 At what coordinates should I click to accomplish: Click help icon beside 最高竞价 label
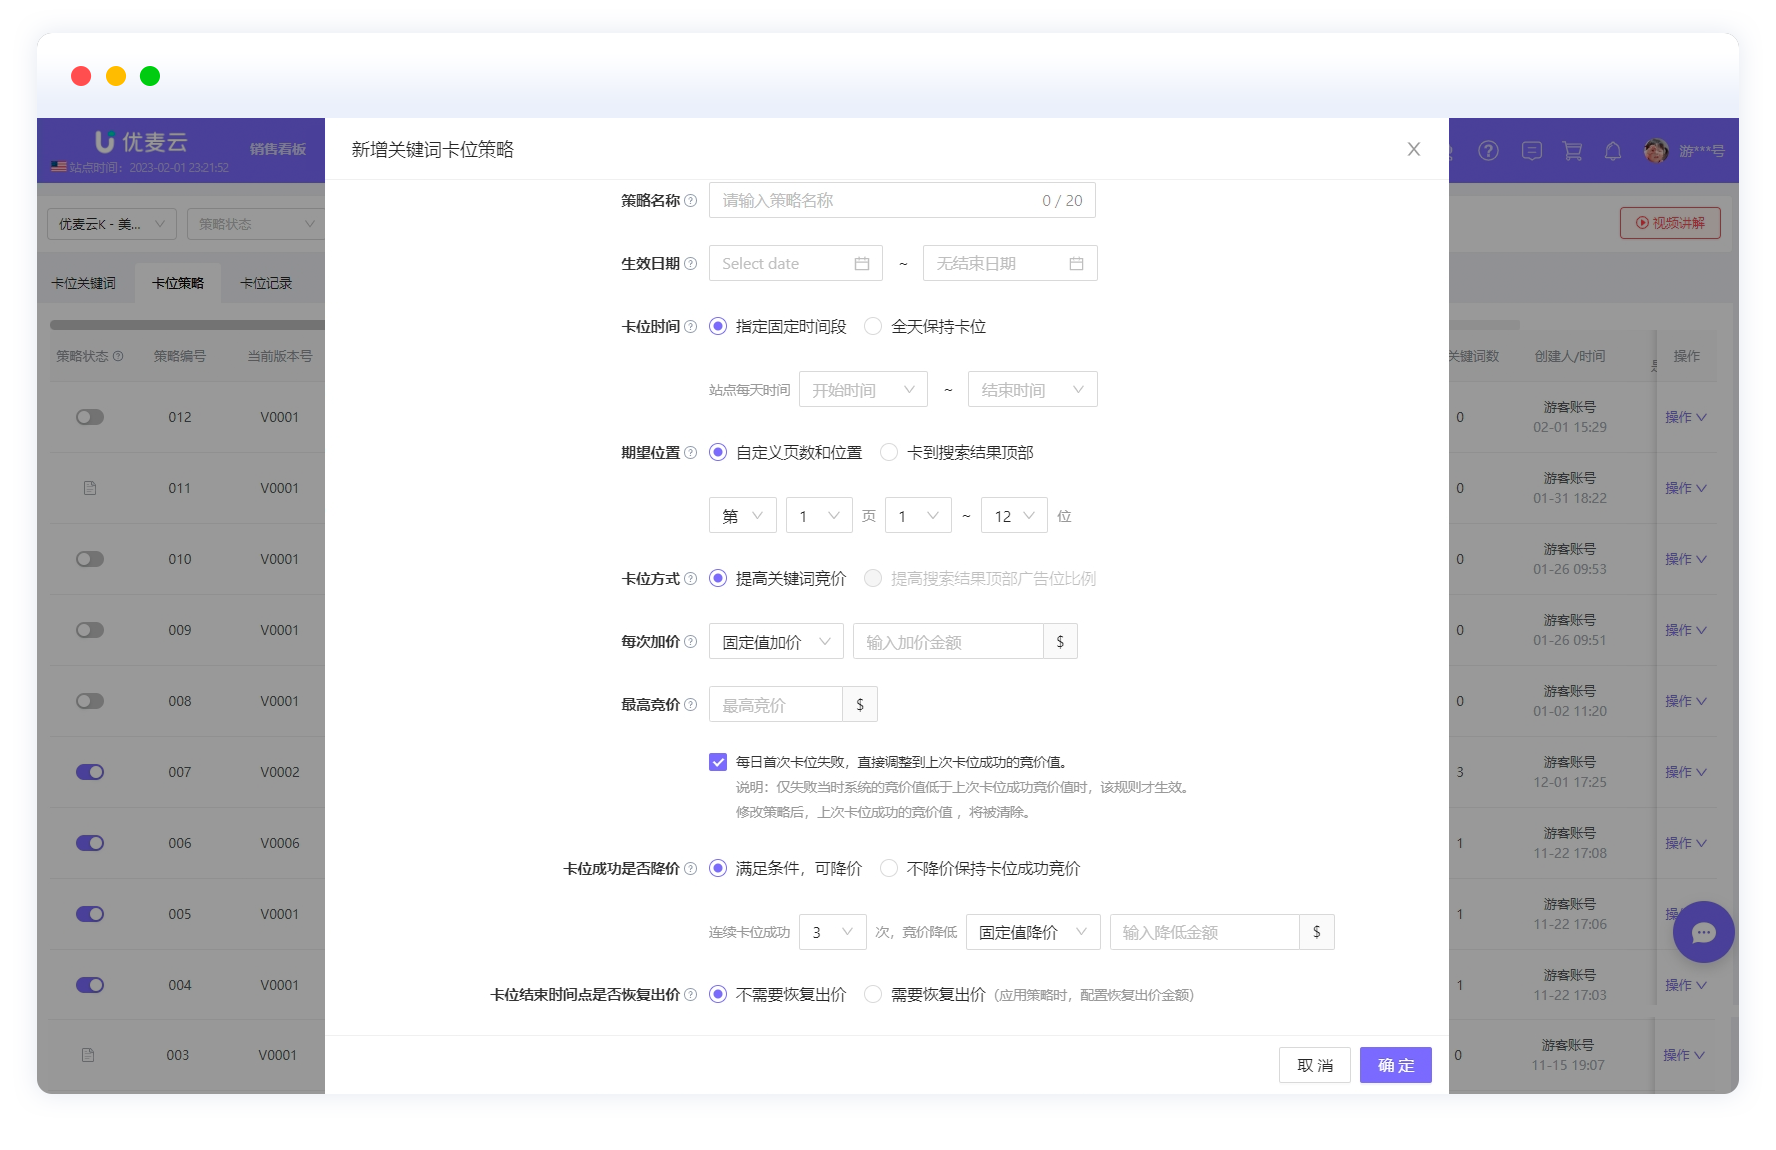coord(690,705)
